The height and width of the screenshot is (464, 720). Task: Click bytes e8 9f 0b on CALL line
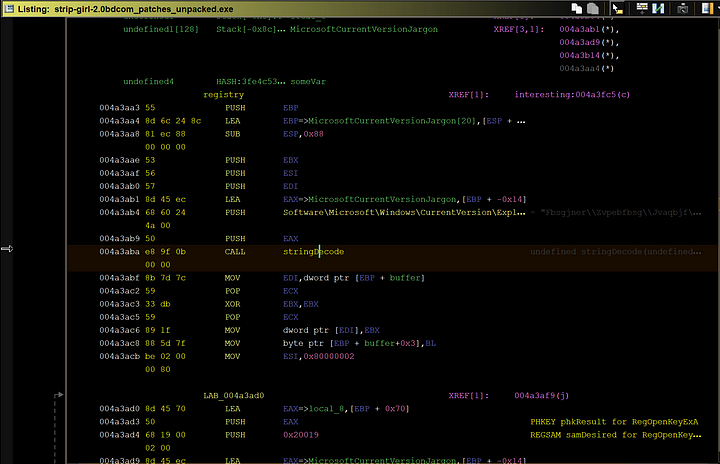click(165, 252)
